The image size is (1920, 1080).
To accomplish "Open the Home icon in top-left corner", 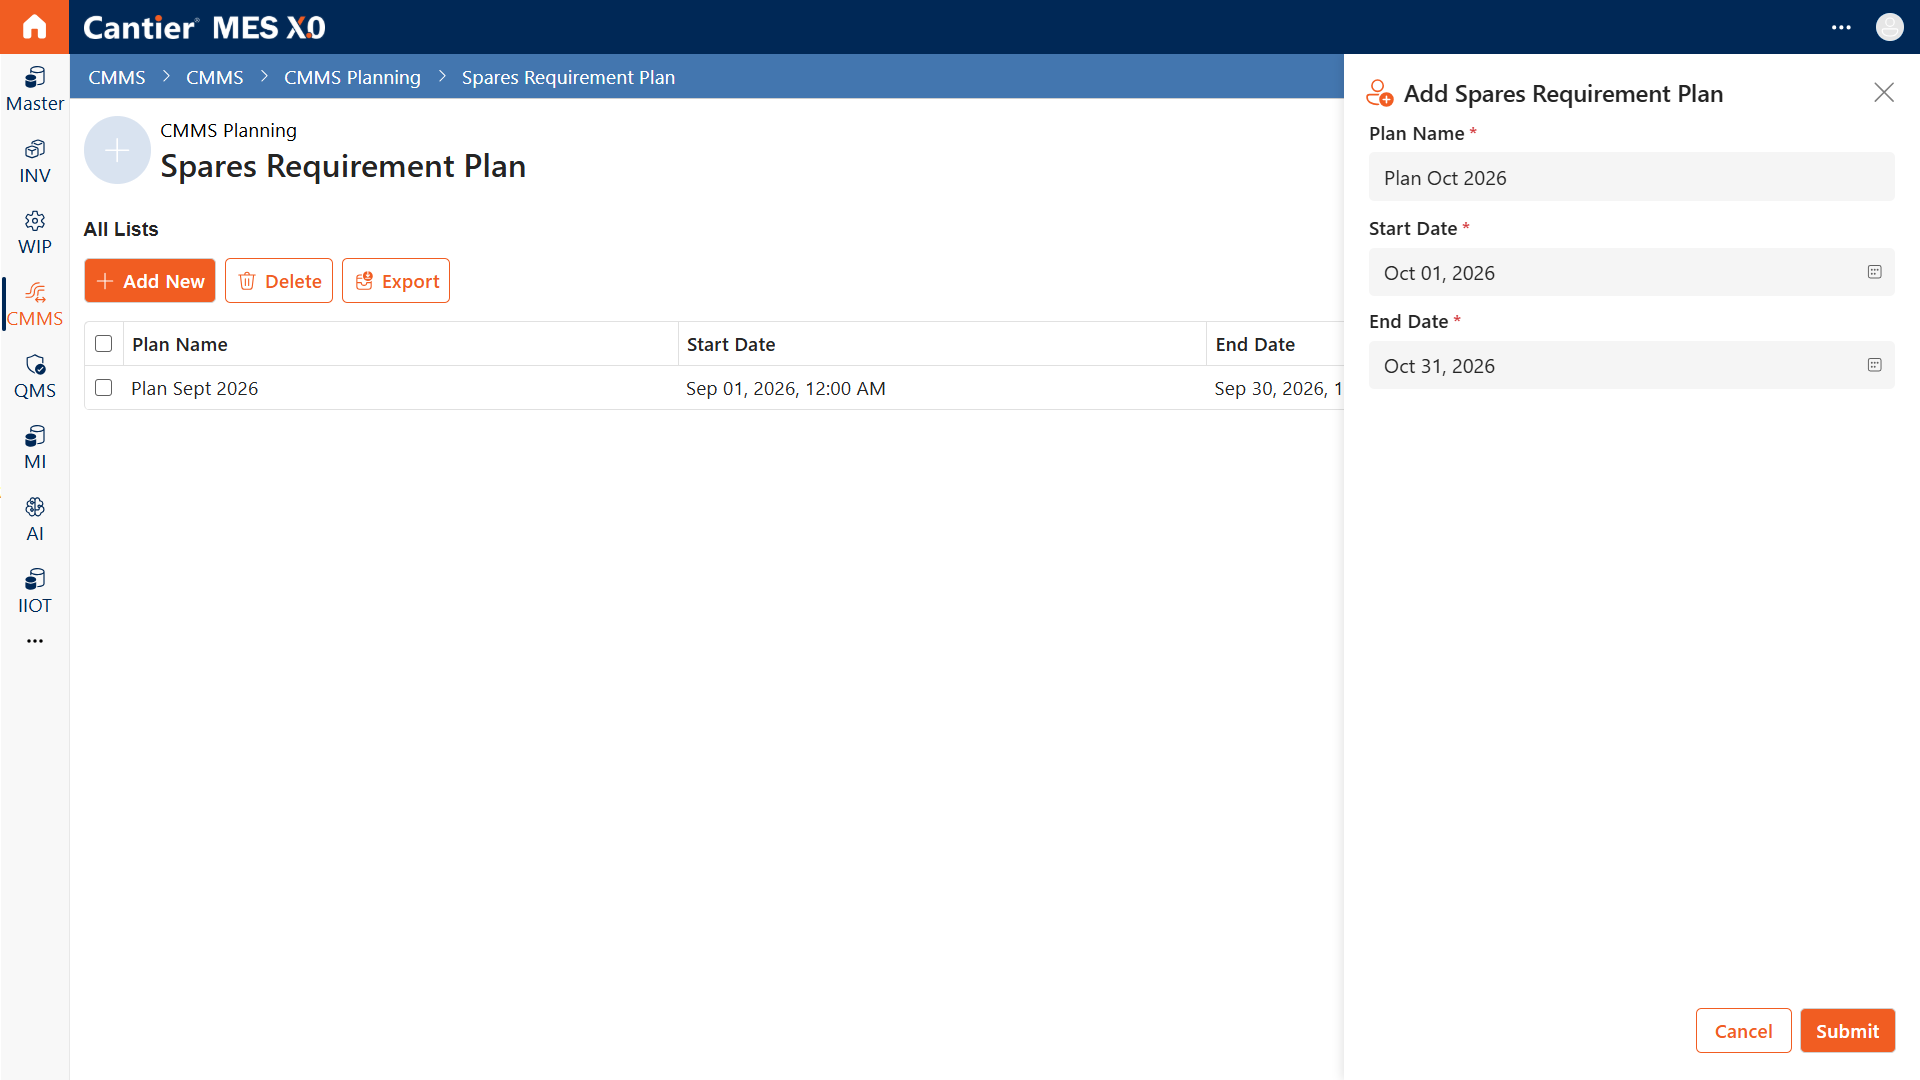I will [x=34, y=27].
